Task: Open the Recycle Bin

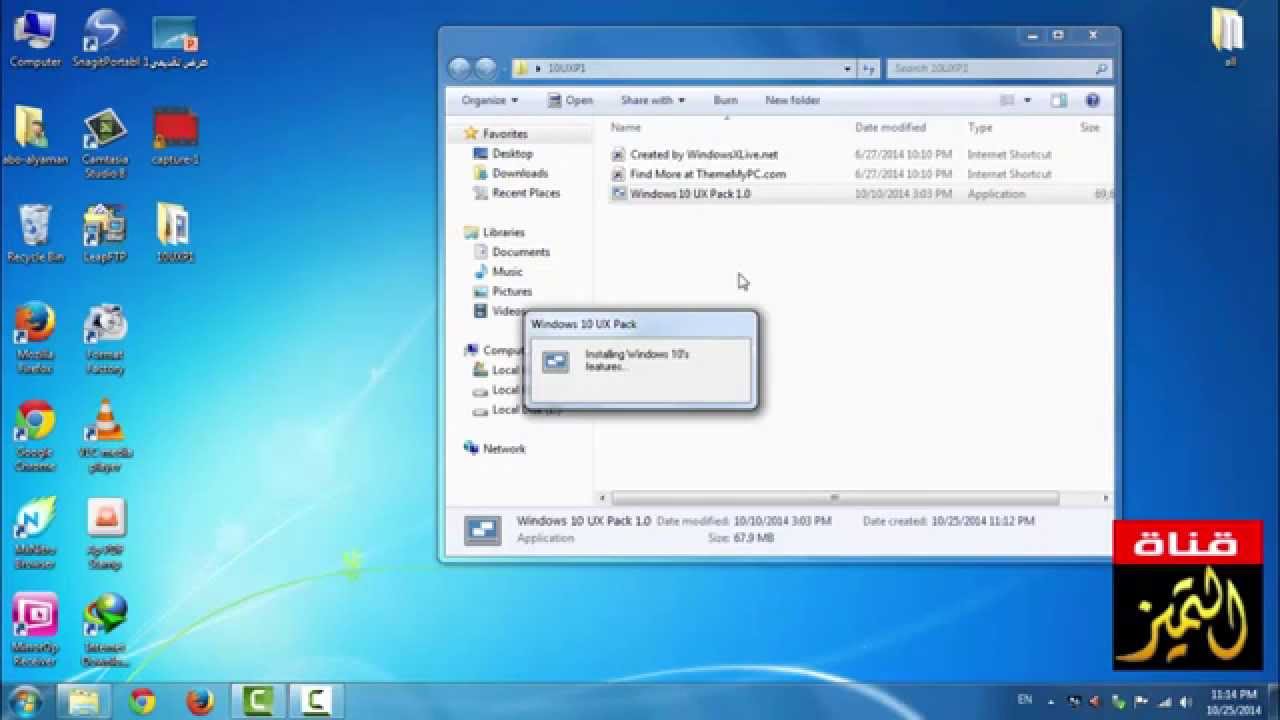Action: point(35,233)
